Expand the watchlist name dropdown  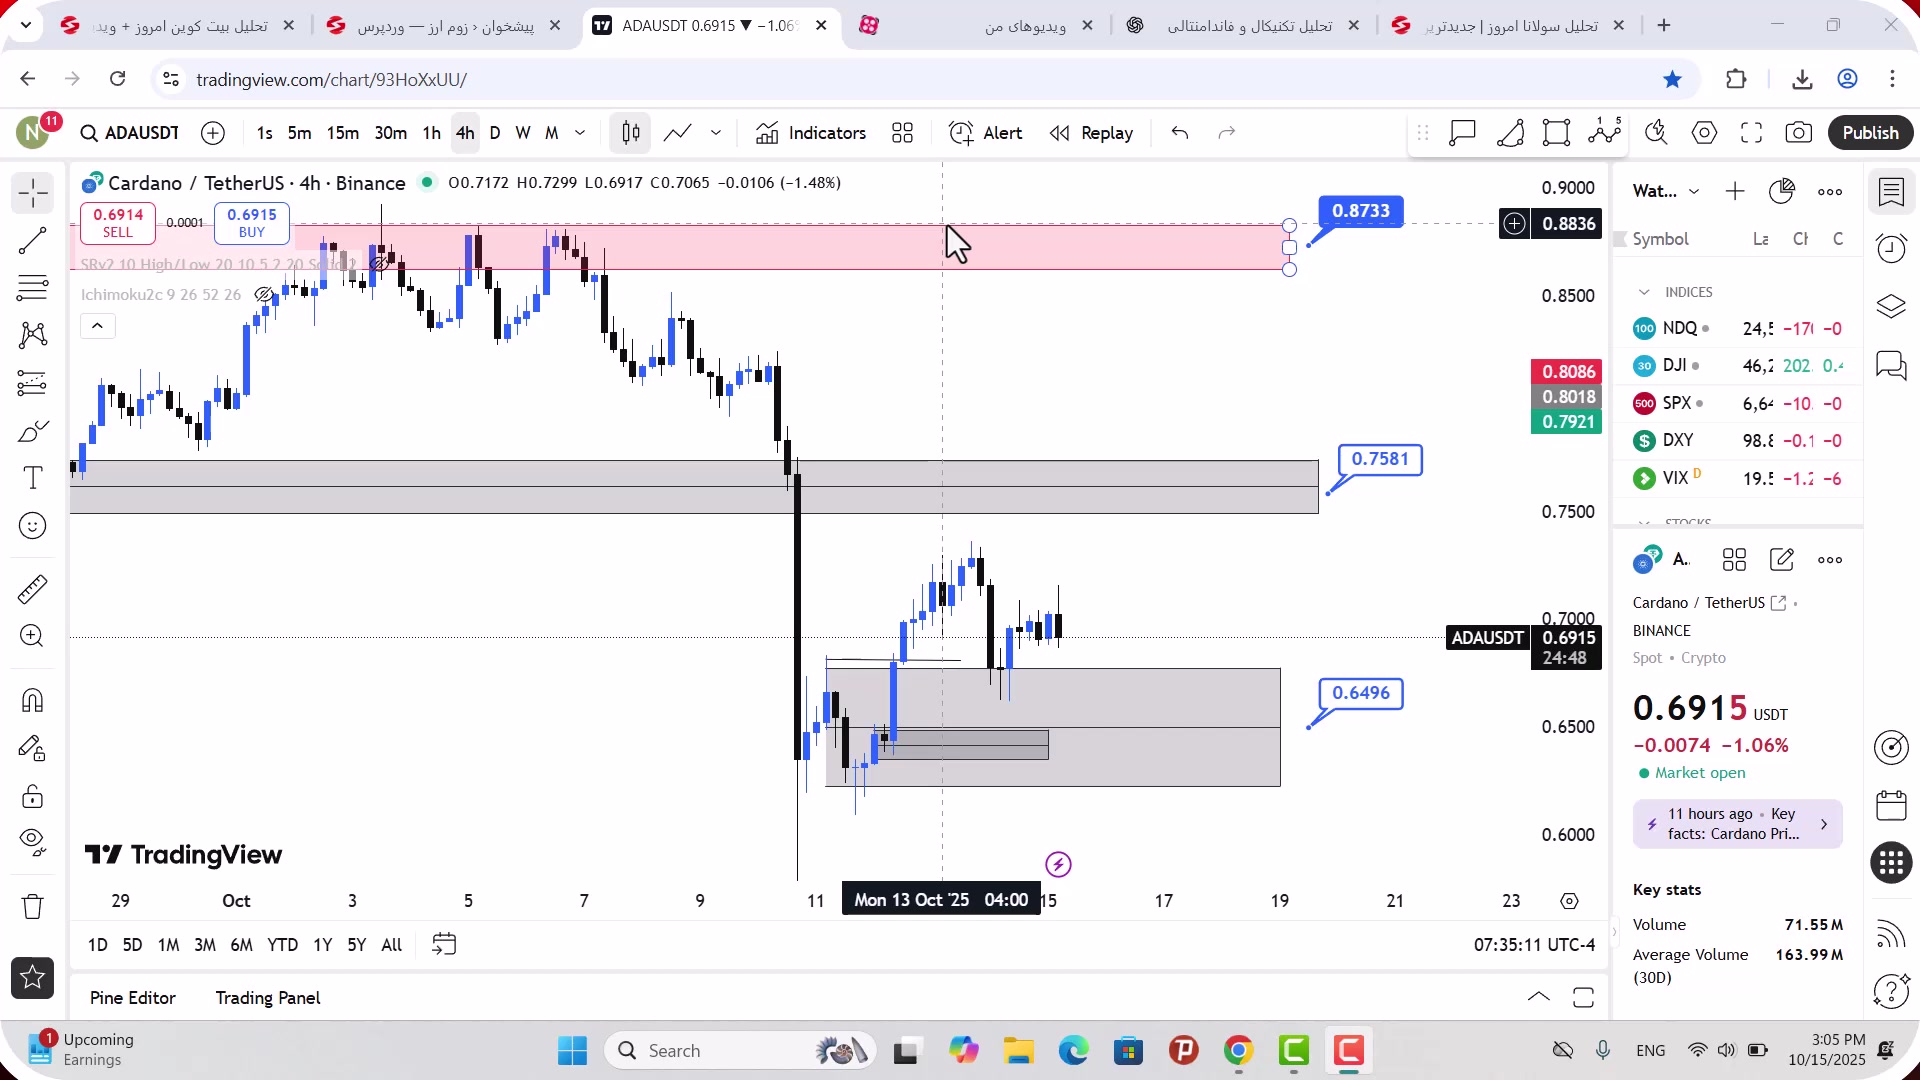(x=1694, y=192)
